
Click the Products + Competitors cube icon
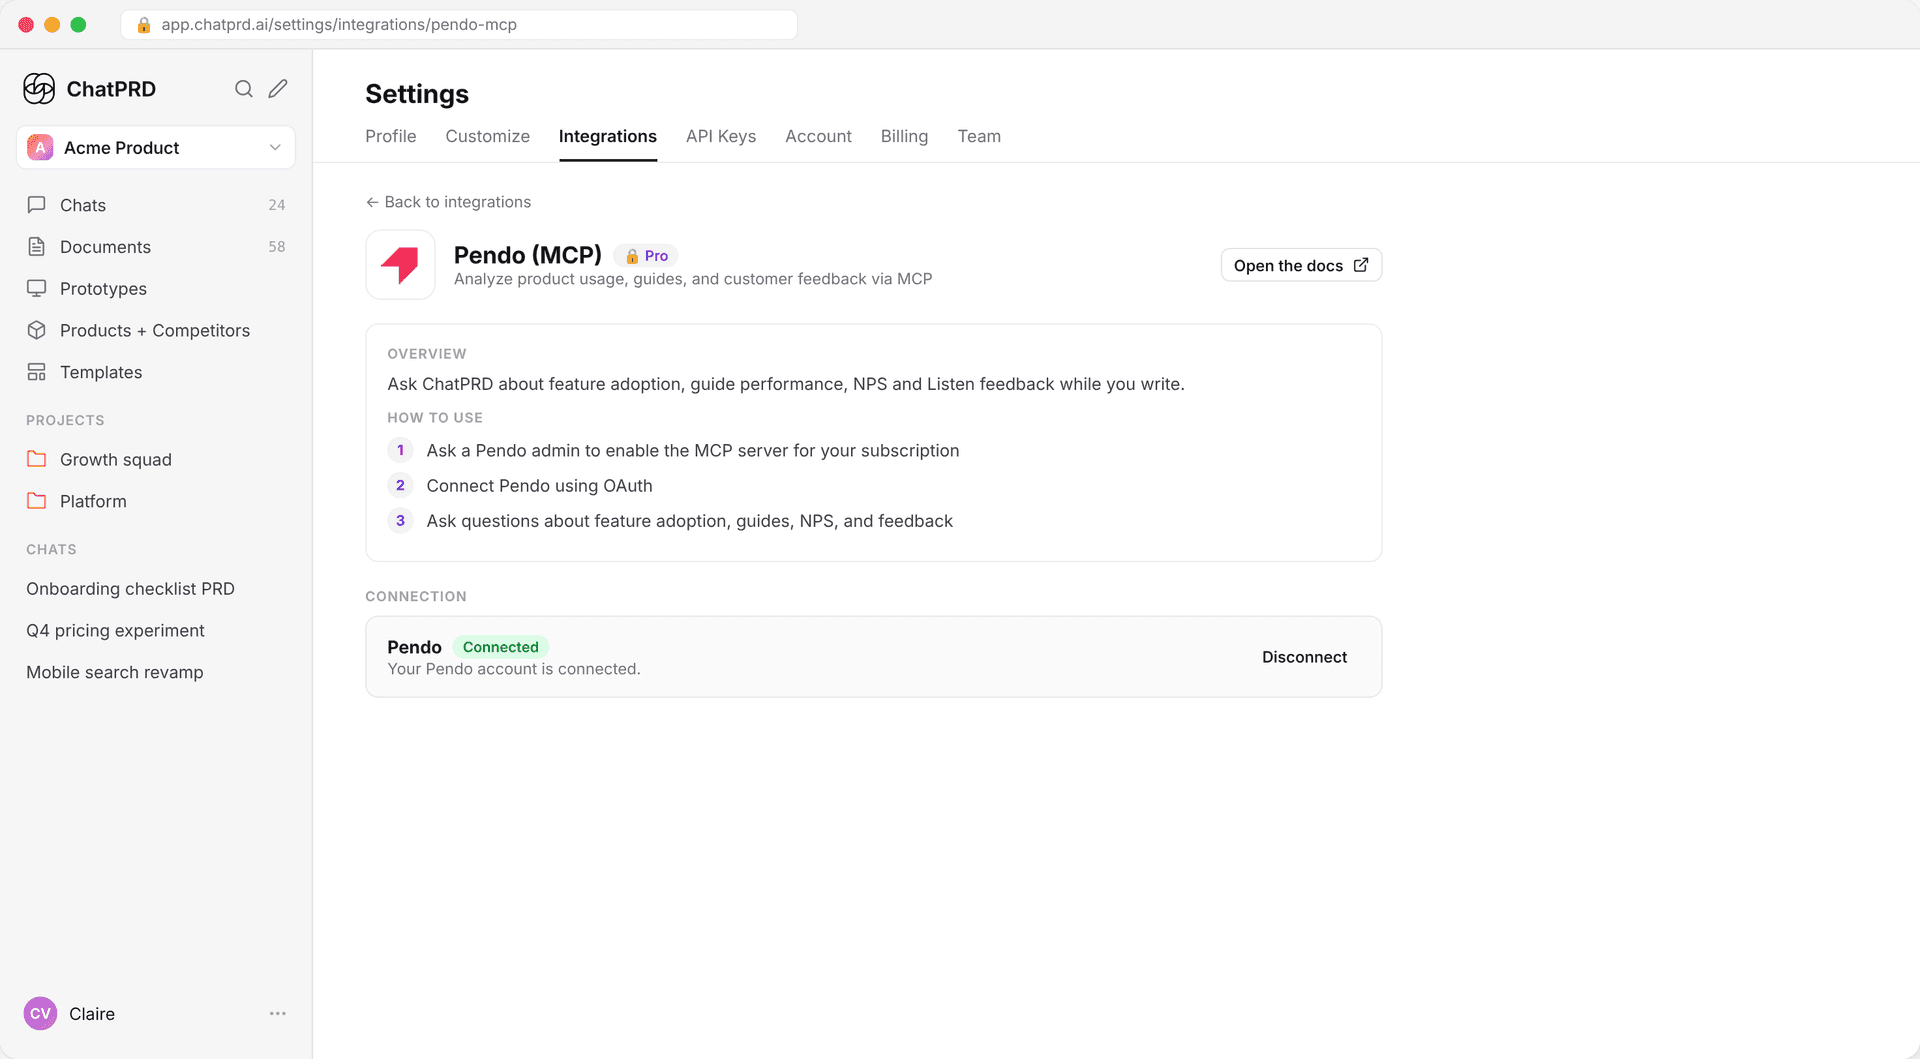[x=37, y=330]
